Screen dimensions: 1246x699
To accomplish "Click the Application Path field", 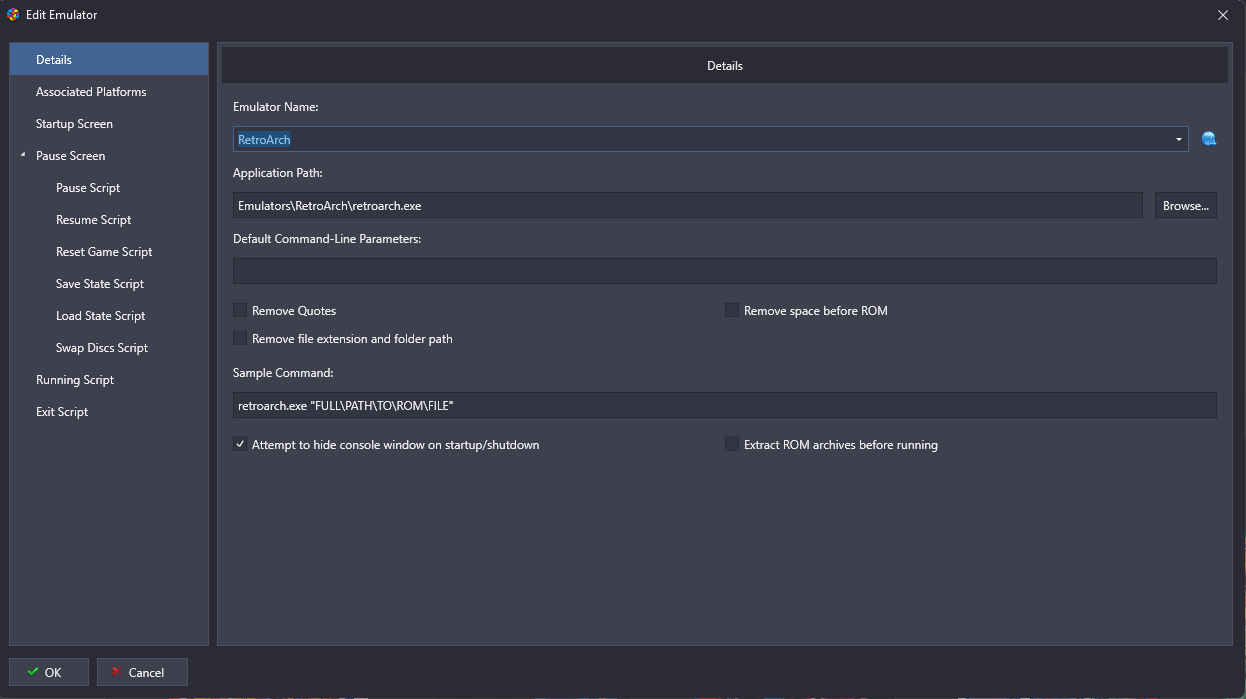I will tap(688, 205).
